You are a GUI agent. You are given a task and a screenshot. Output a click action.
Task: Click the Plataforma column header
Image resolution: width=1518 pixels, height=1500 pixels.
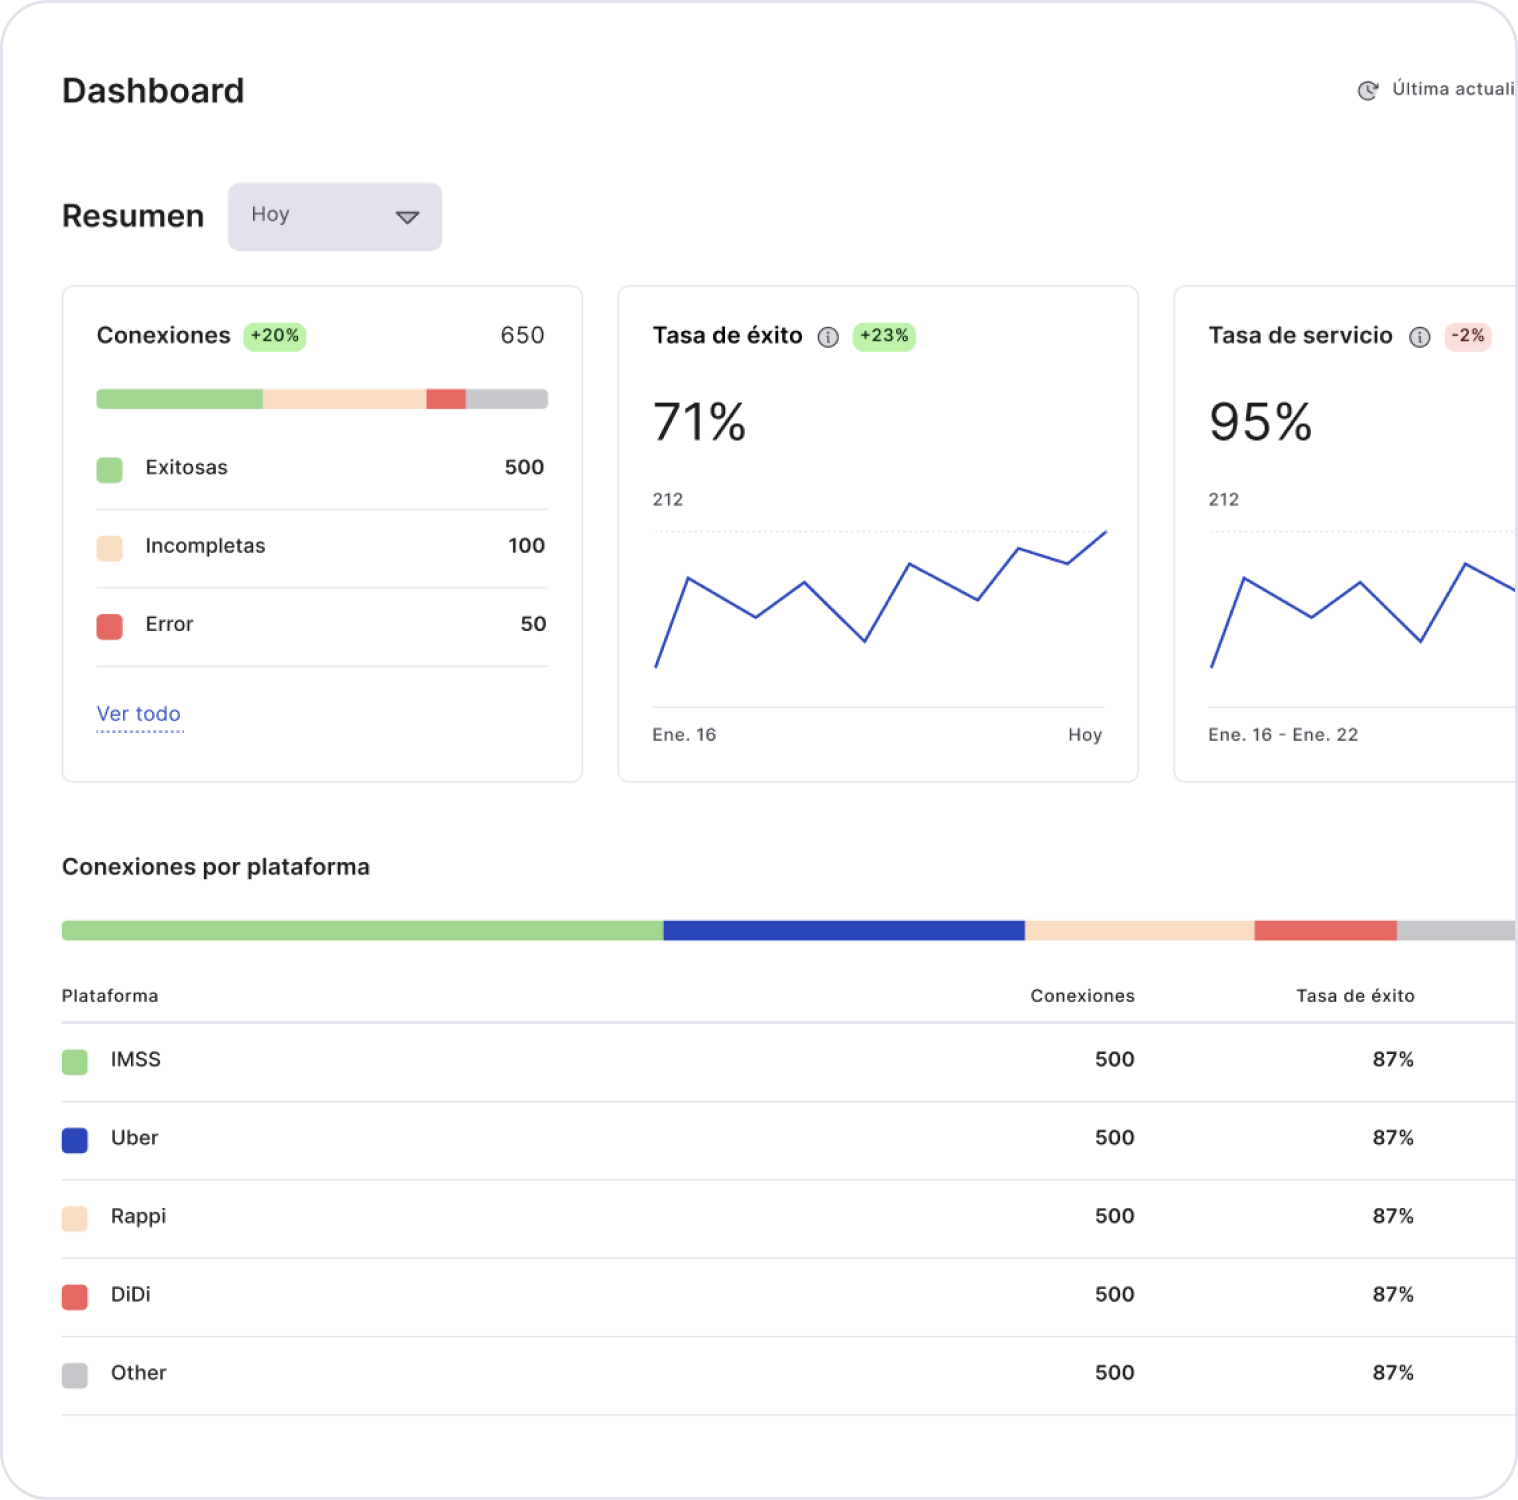[x=110, y=996]
